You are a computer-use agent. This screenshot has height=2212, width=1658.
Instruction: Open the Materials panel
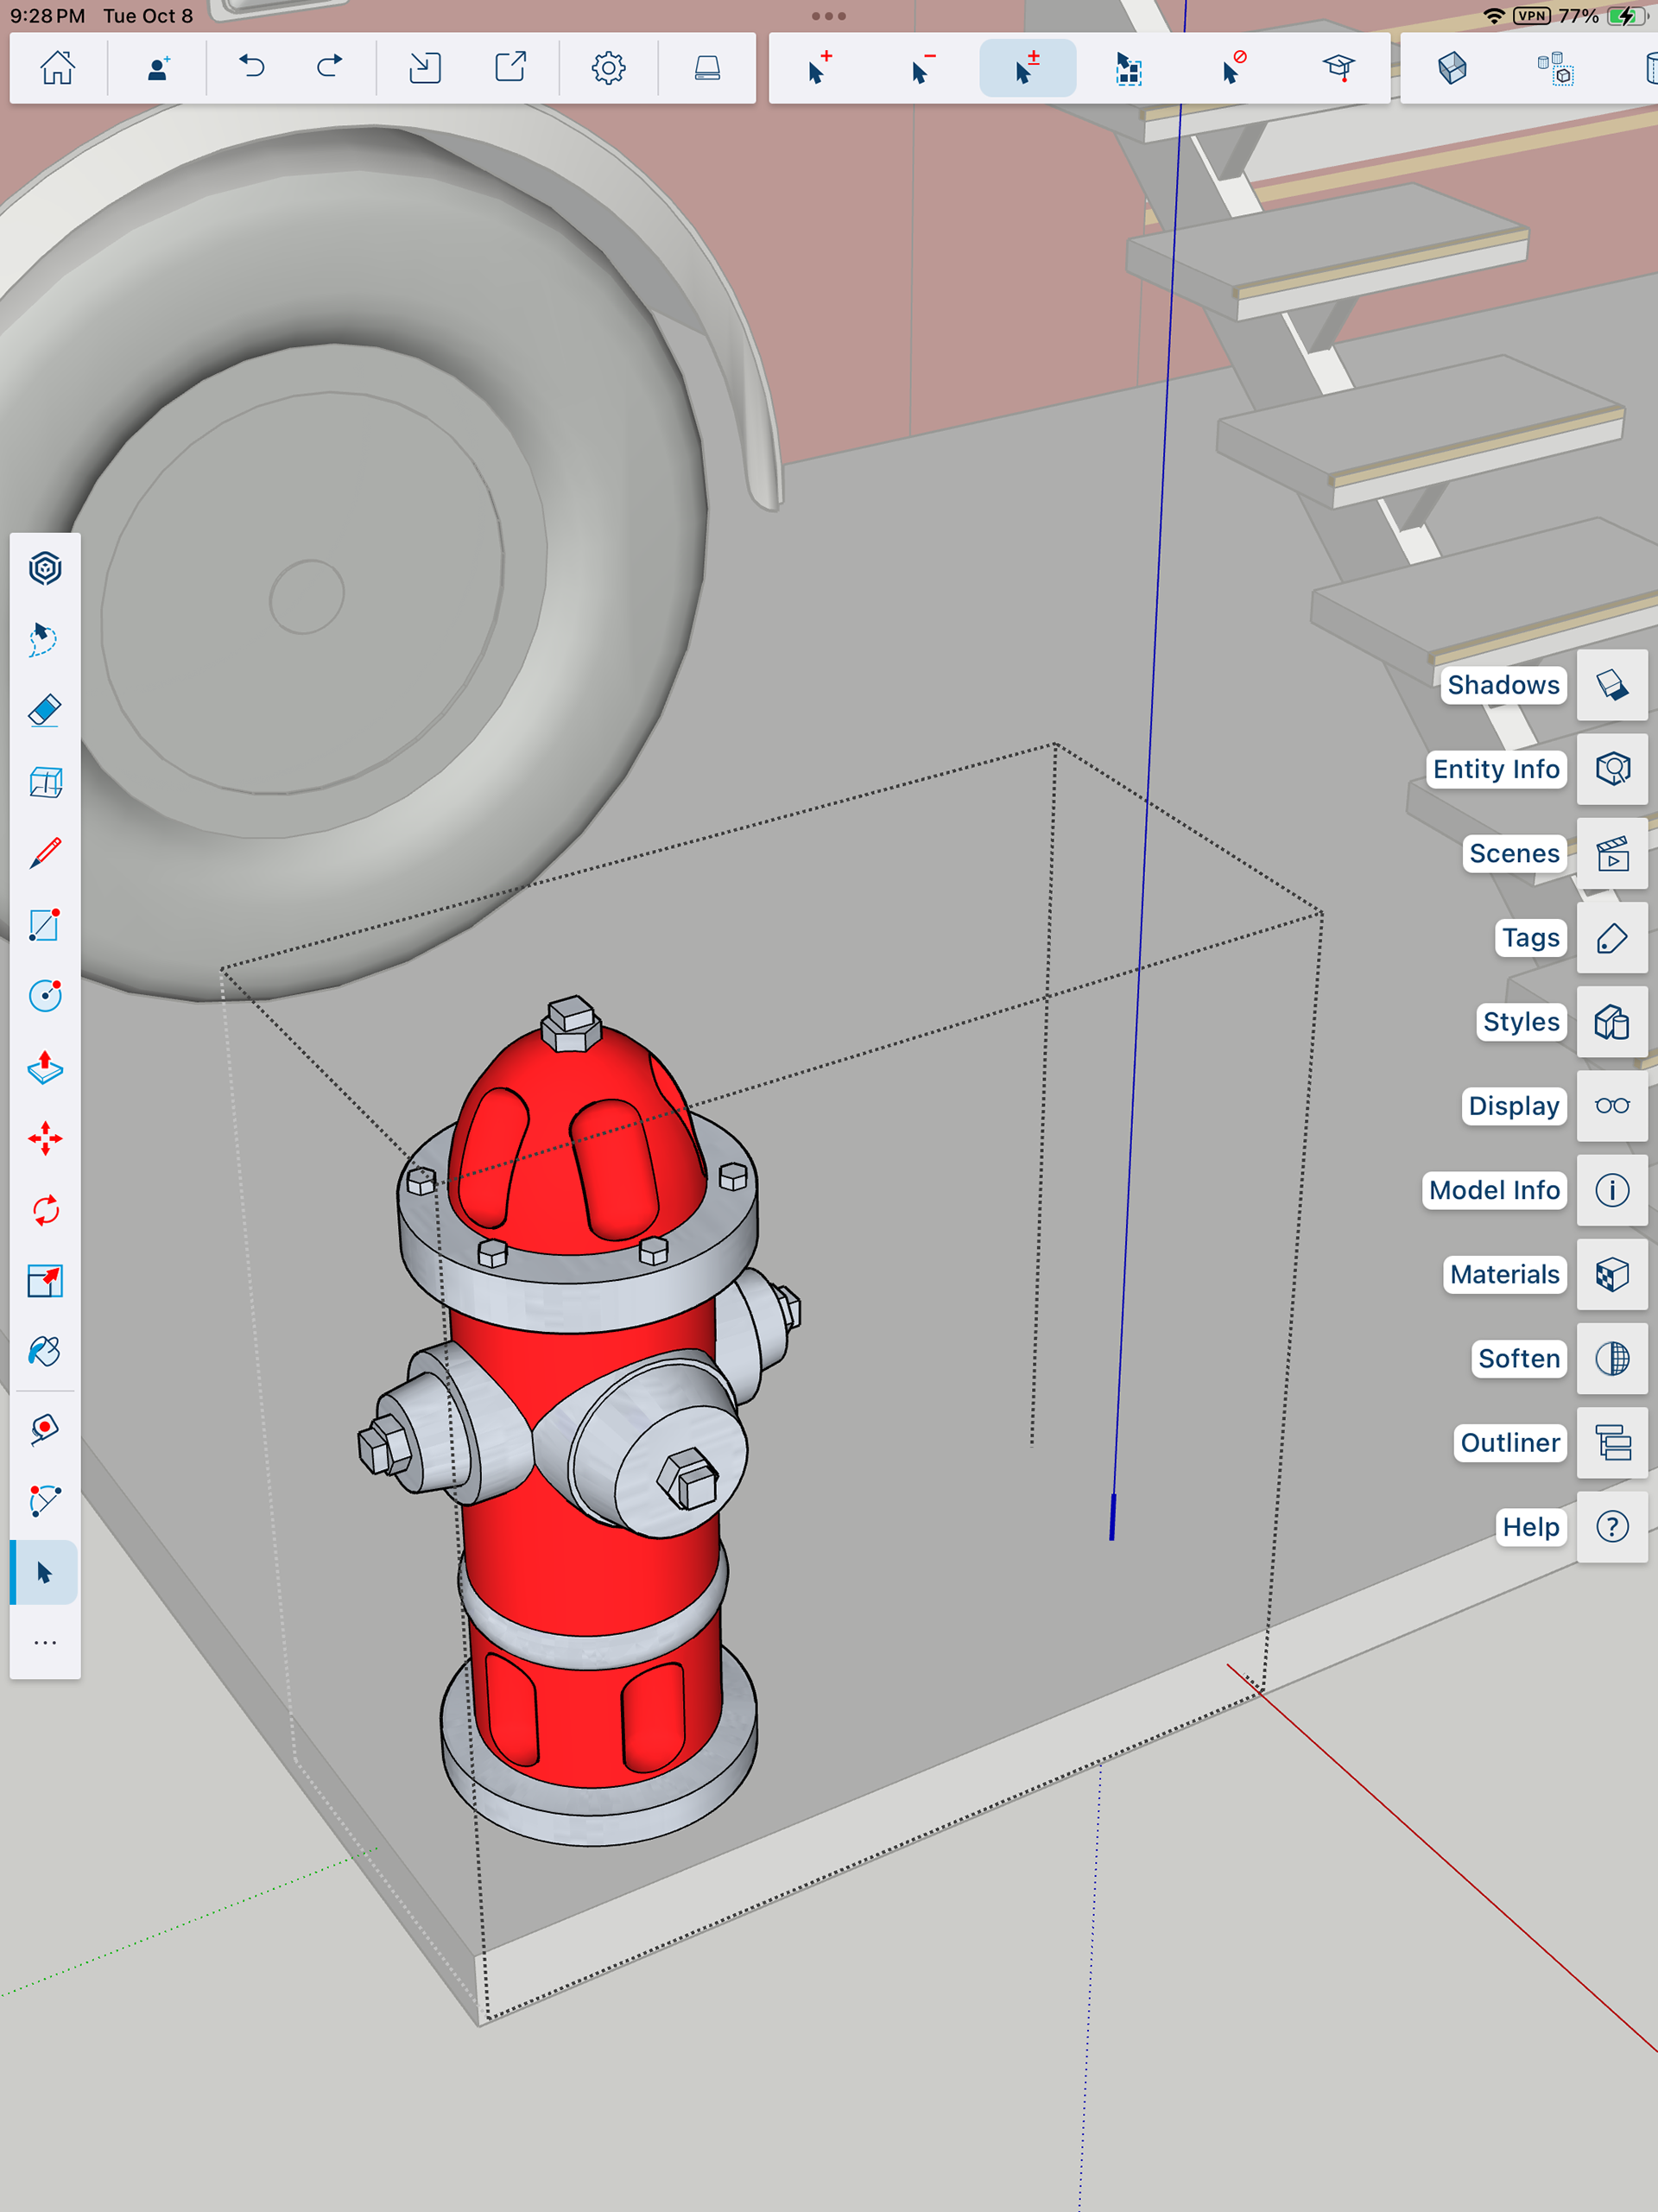(x=1611, y=1274)
